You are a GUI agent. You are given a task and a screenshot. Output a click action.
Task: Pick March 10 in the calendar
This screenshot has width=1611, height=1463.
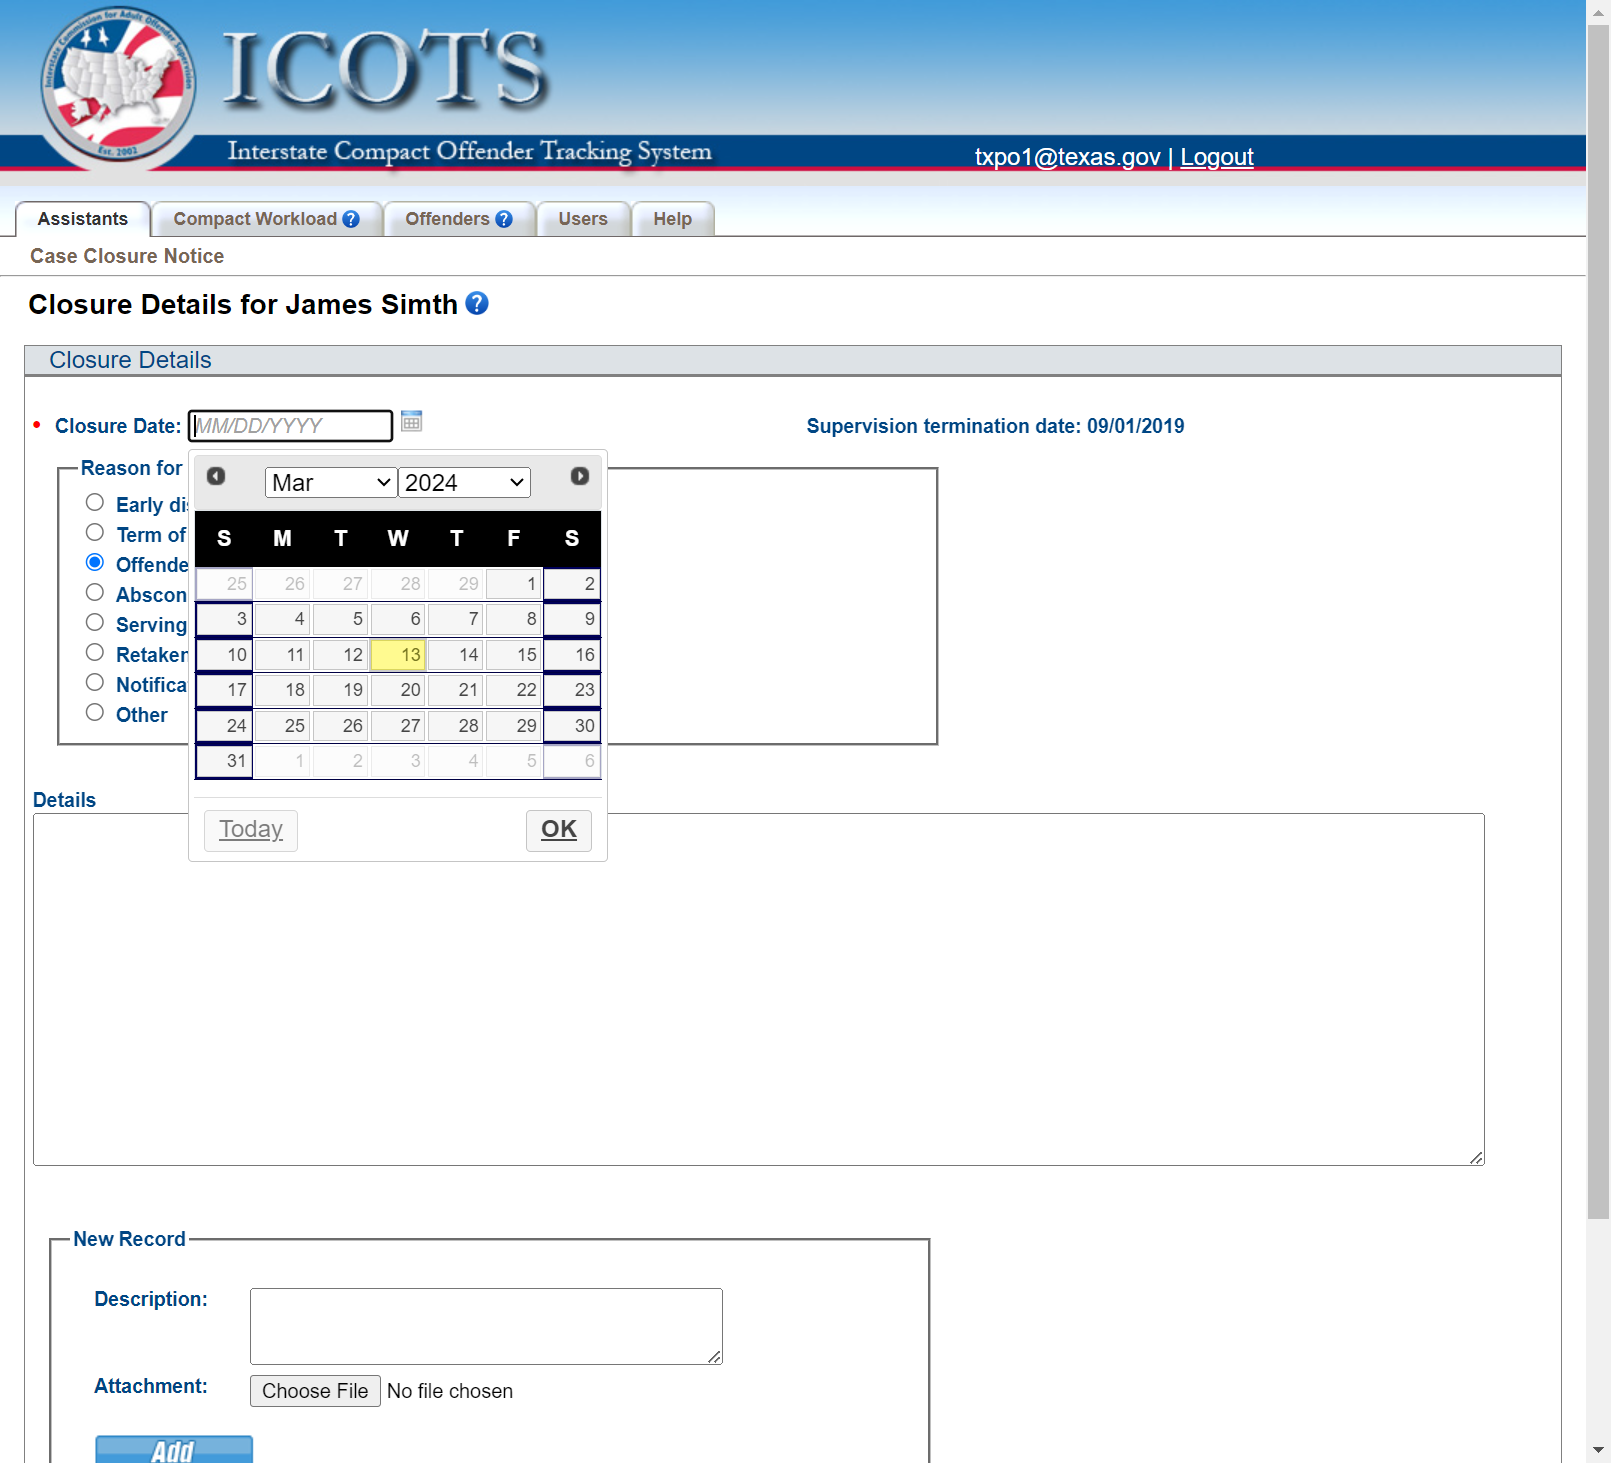[225, 655]
